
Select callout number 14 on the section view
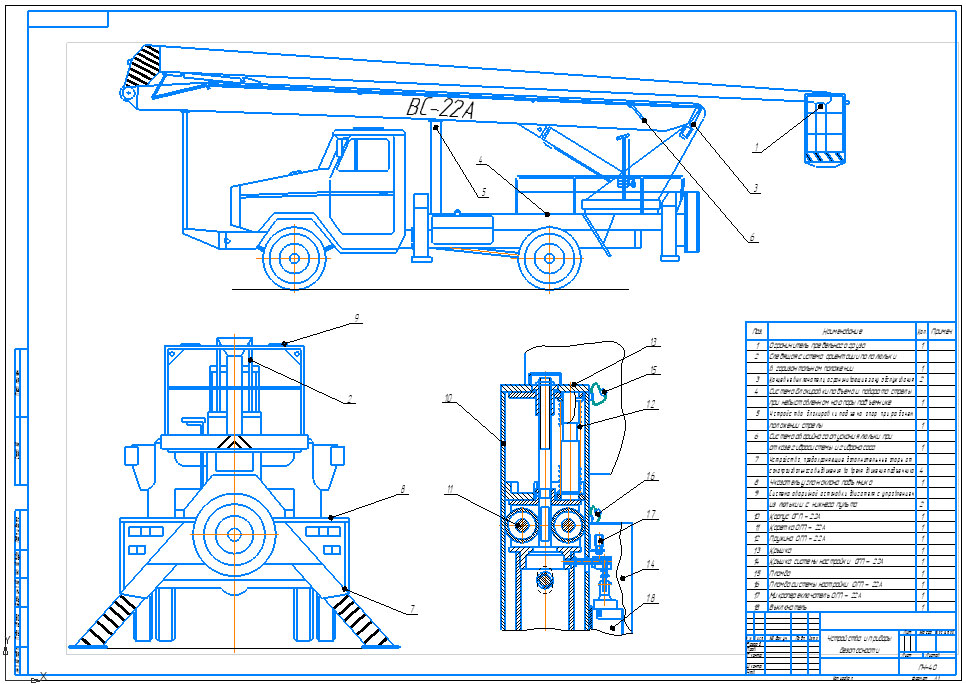tap(651, 563)
